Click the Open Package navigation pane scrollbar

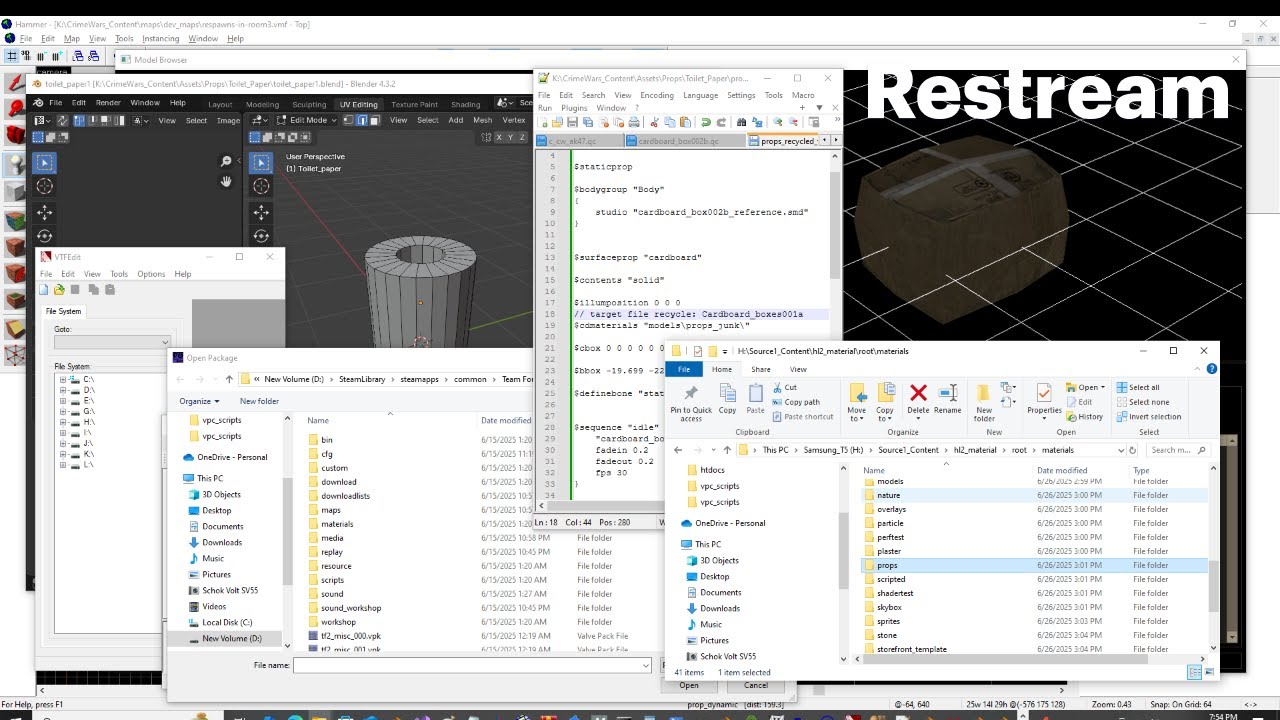[288, 531]
